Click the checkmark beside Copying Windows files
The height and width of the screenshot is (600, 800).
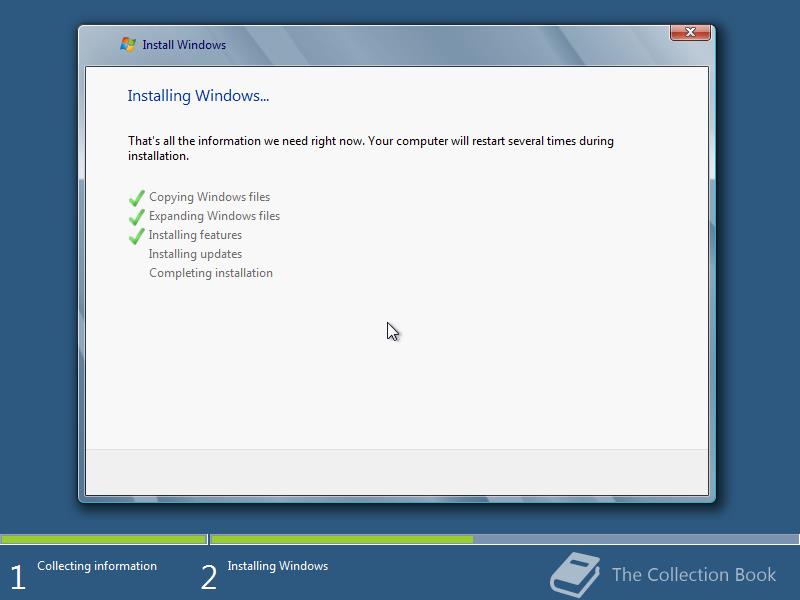[x=136, y=198]
